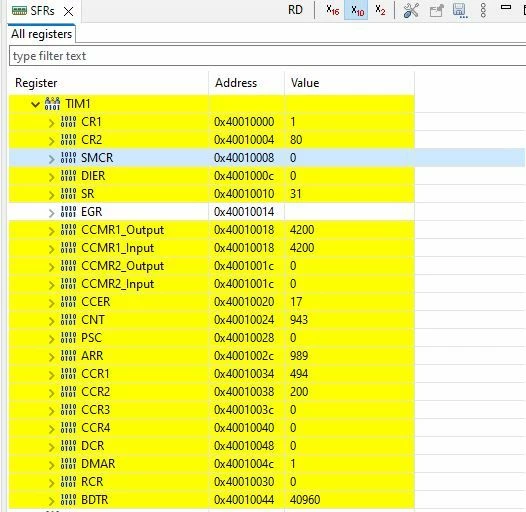Click the CCMR1_Output value 4200
526x512 pixels.
click(x=302, y=230)
